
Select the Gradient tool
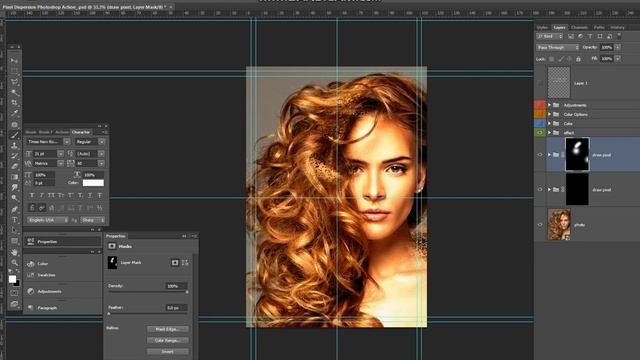coord(14,177)
